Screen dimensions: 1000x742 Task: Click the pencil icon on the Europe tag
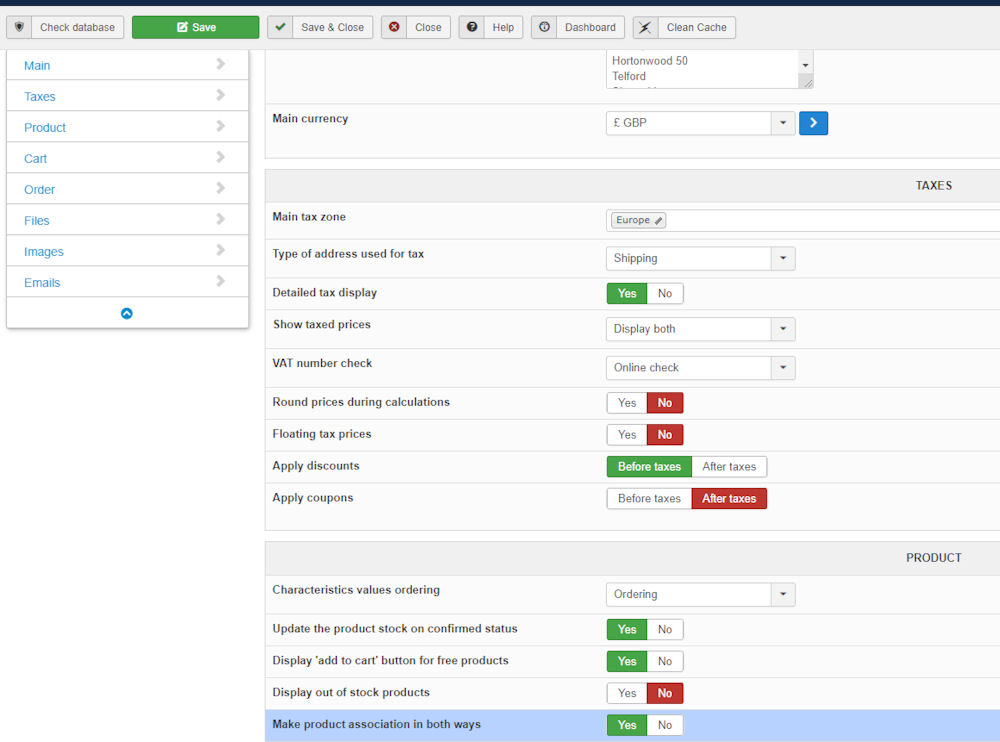pos(658,220)
